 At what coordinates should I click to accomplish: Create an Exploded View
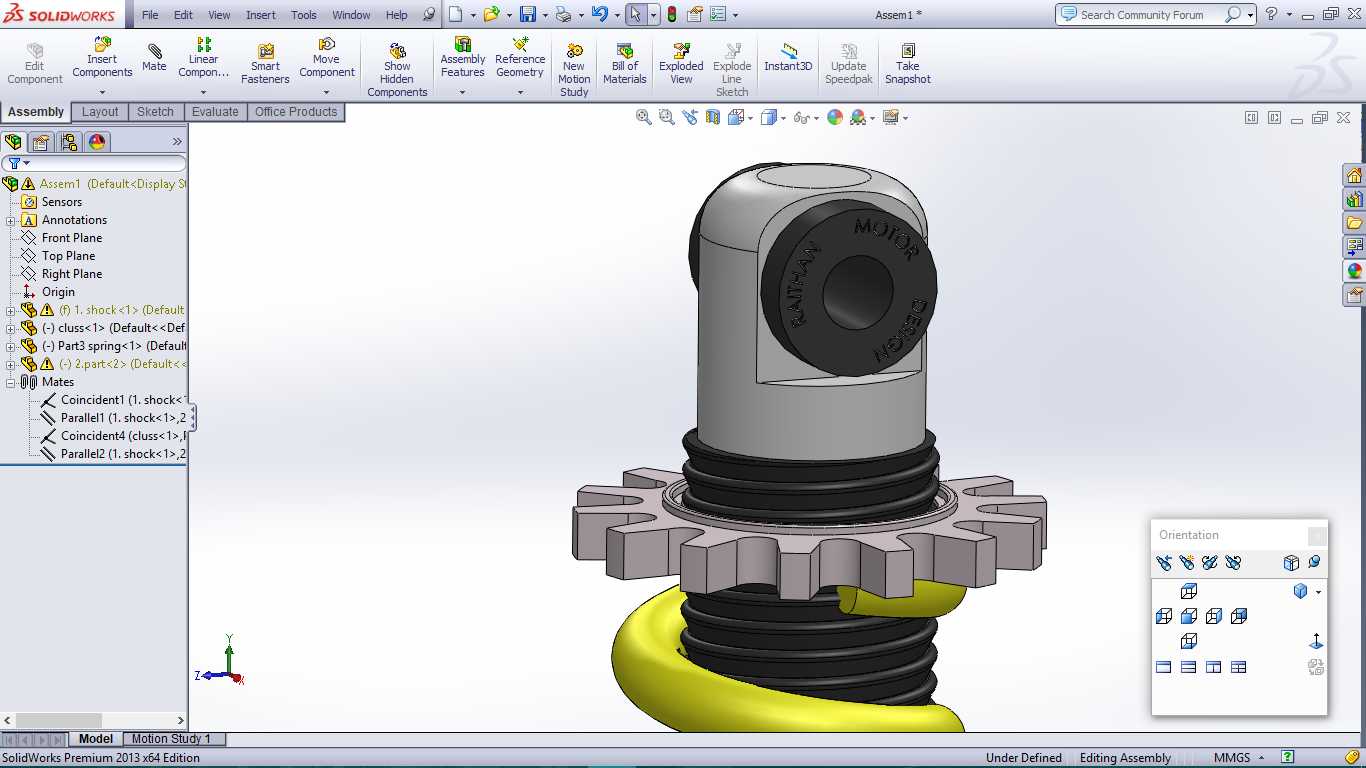681,64
